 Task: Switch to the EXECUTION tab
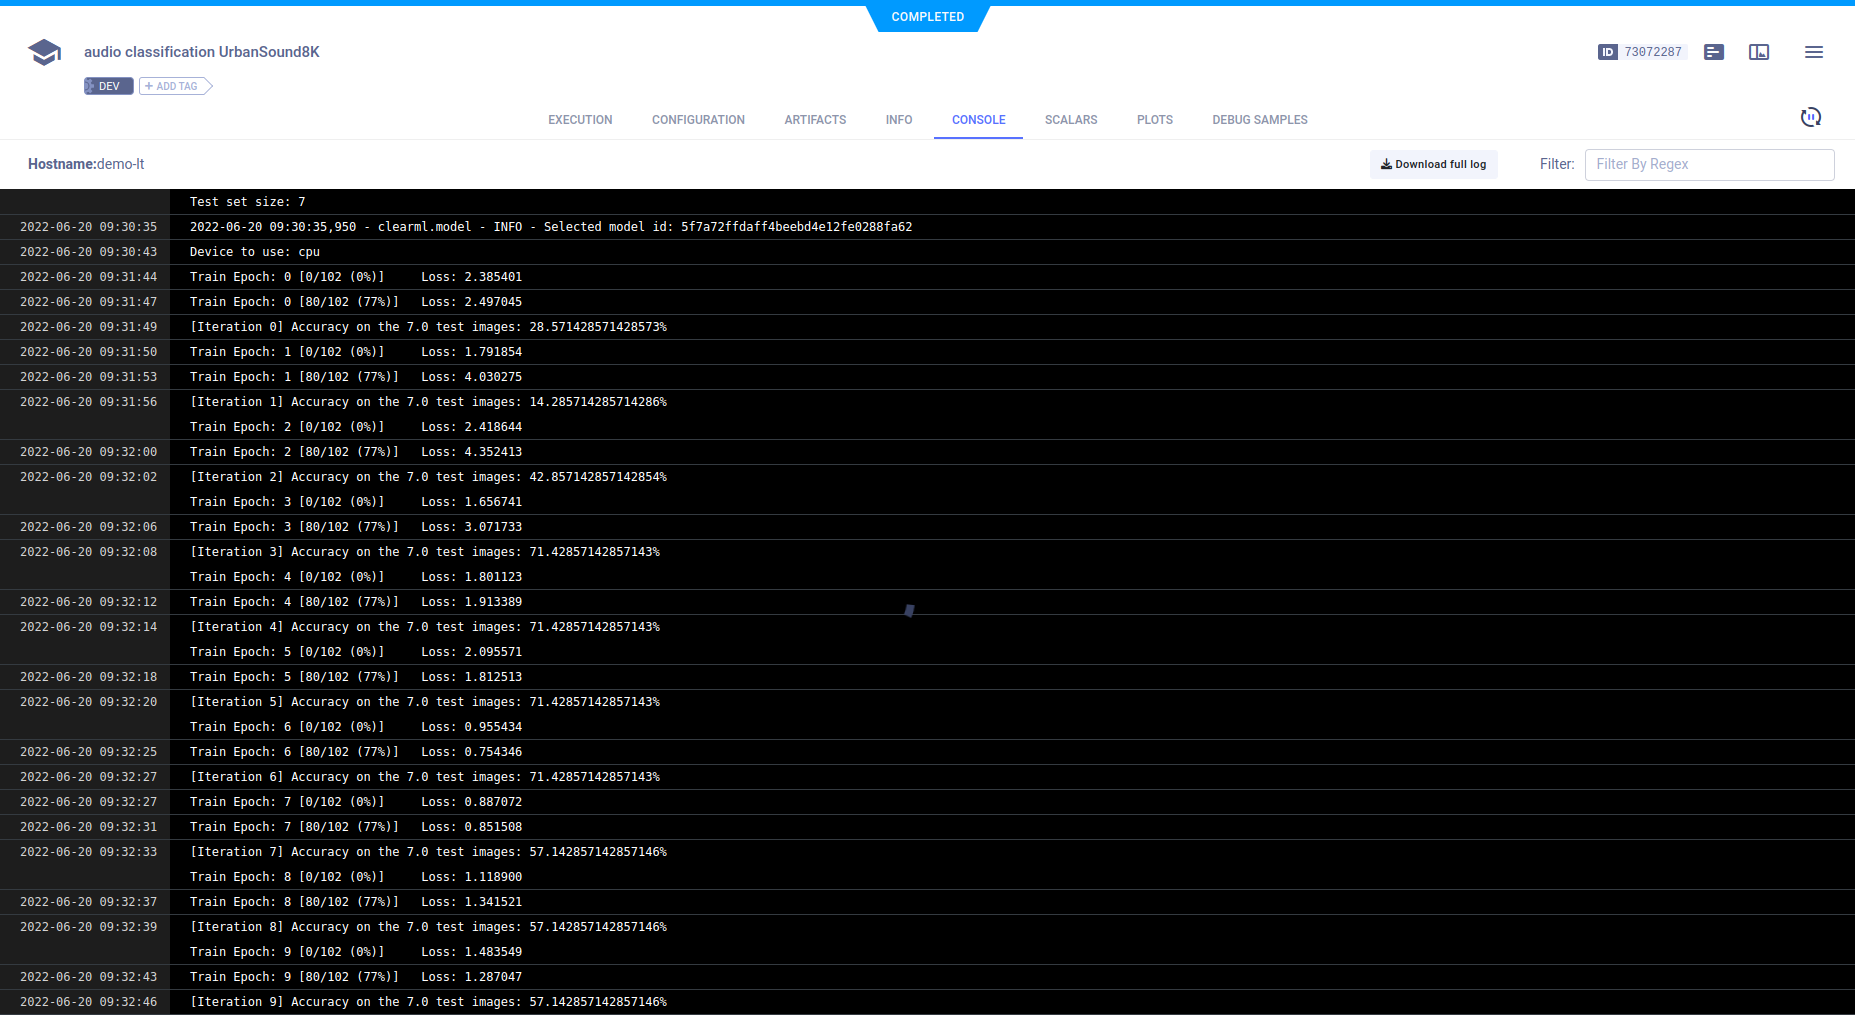580,120
